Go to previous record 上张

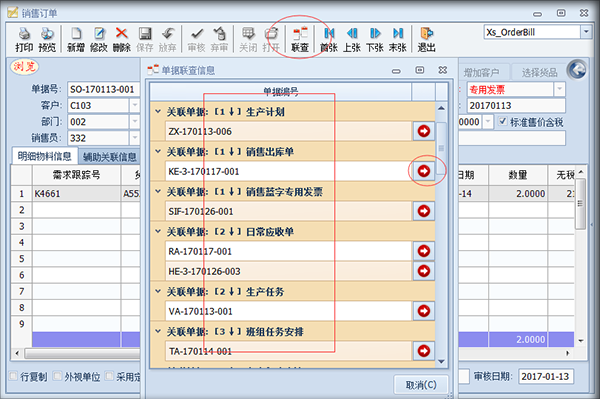(x=352, y=39)
